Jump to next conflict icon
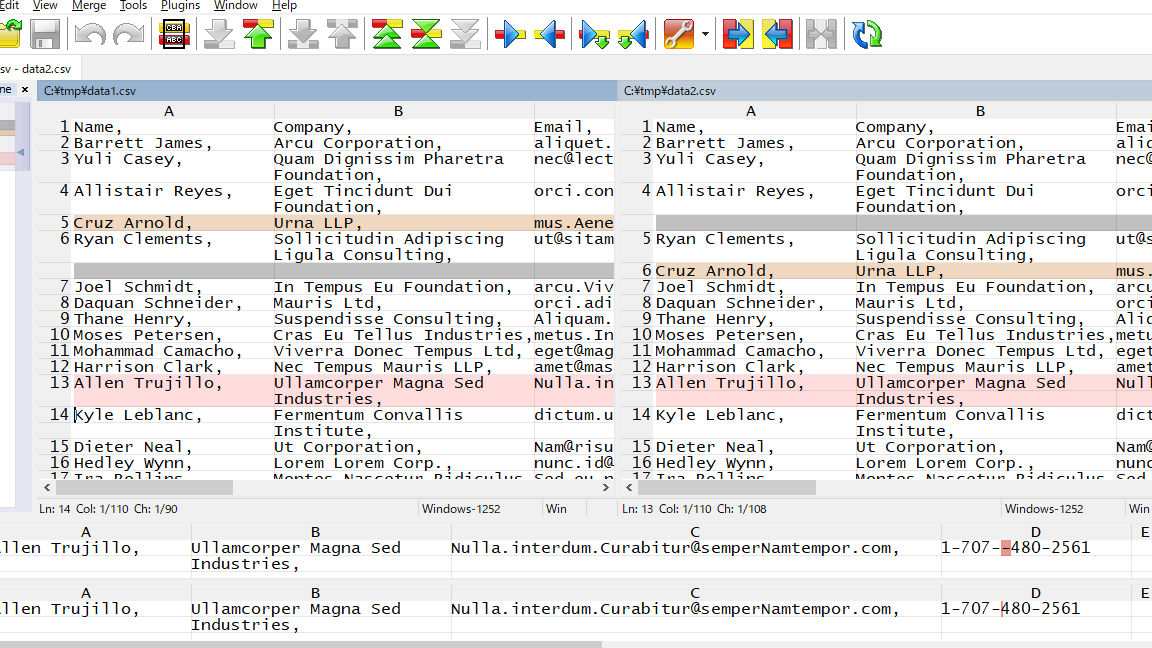 (x=303, y=35)
